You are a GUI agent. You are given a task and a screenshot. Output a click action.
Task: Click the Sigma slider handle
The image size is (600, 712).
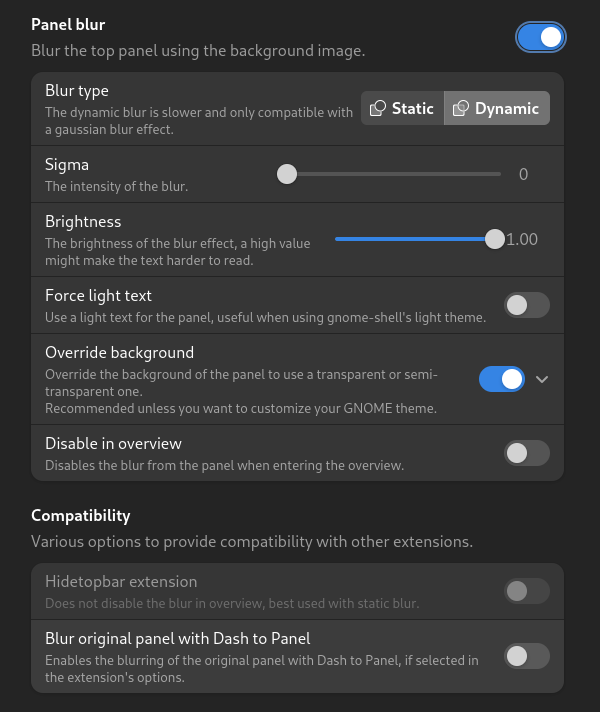(x=287, y=174)
